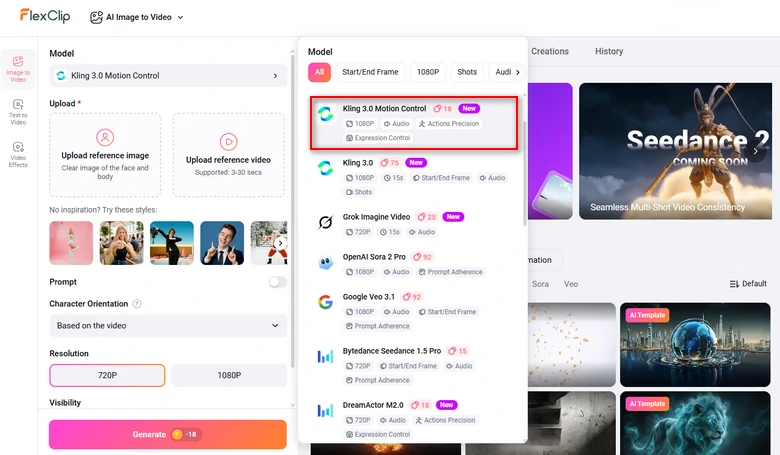Viewport: 780px width, 455px height.
Task: Open the Default sort option
Action: click(x=748, y=284)
